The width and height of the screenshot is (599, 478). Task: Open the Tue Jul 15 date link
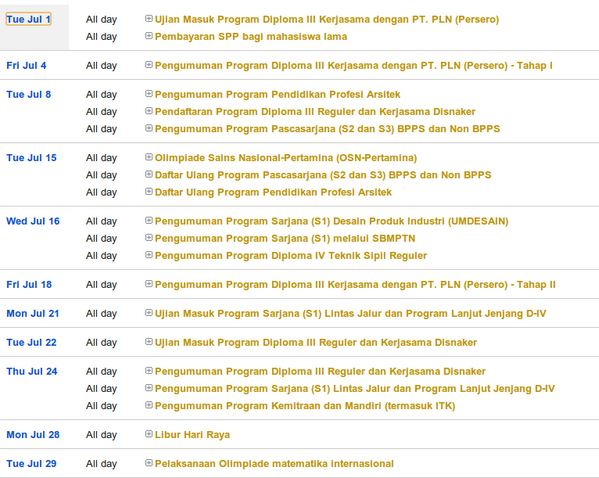coord(31,158)
